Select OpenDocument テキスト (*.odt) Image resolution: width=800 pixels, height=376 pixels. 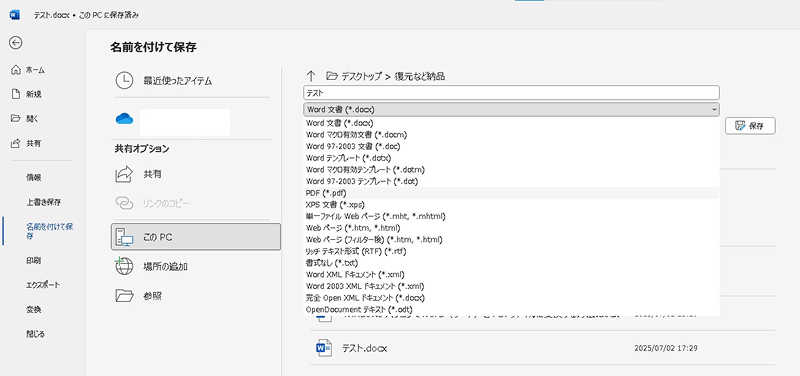511,309
